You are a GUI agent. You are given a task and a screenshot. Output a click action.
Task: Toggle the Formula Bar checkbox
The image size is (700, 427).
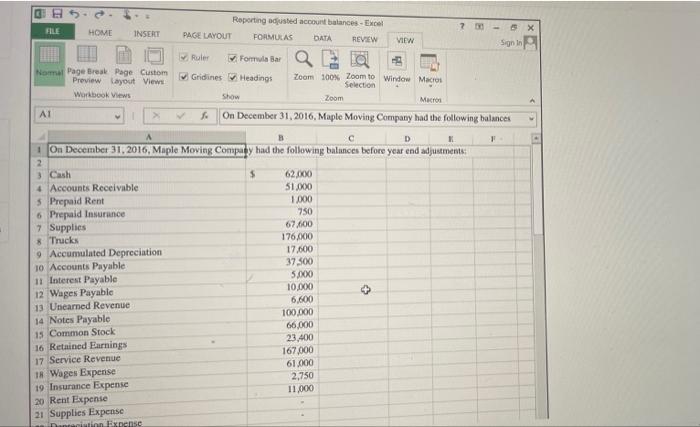coord(232,58)
